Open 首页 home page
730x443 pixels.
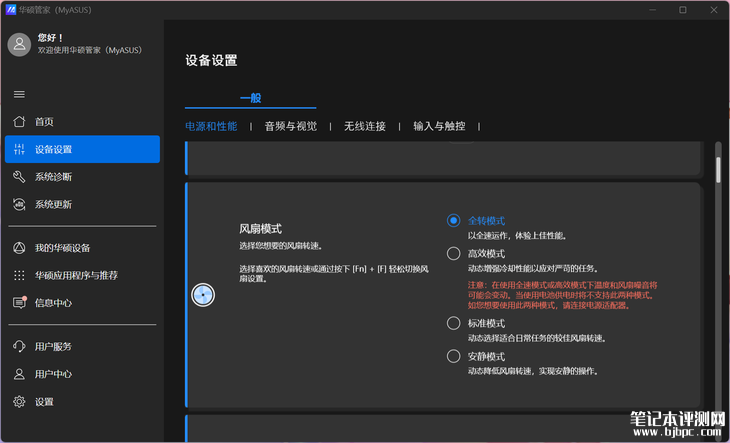pos(82,122)
